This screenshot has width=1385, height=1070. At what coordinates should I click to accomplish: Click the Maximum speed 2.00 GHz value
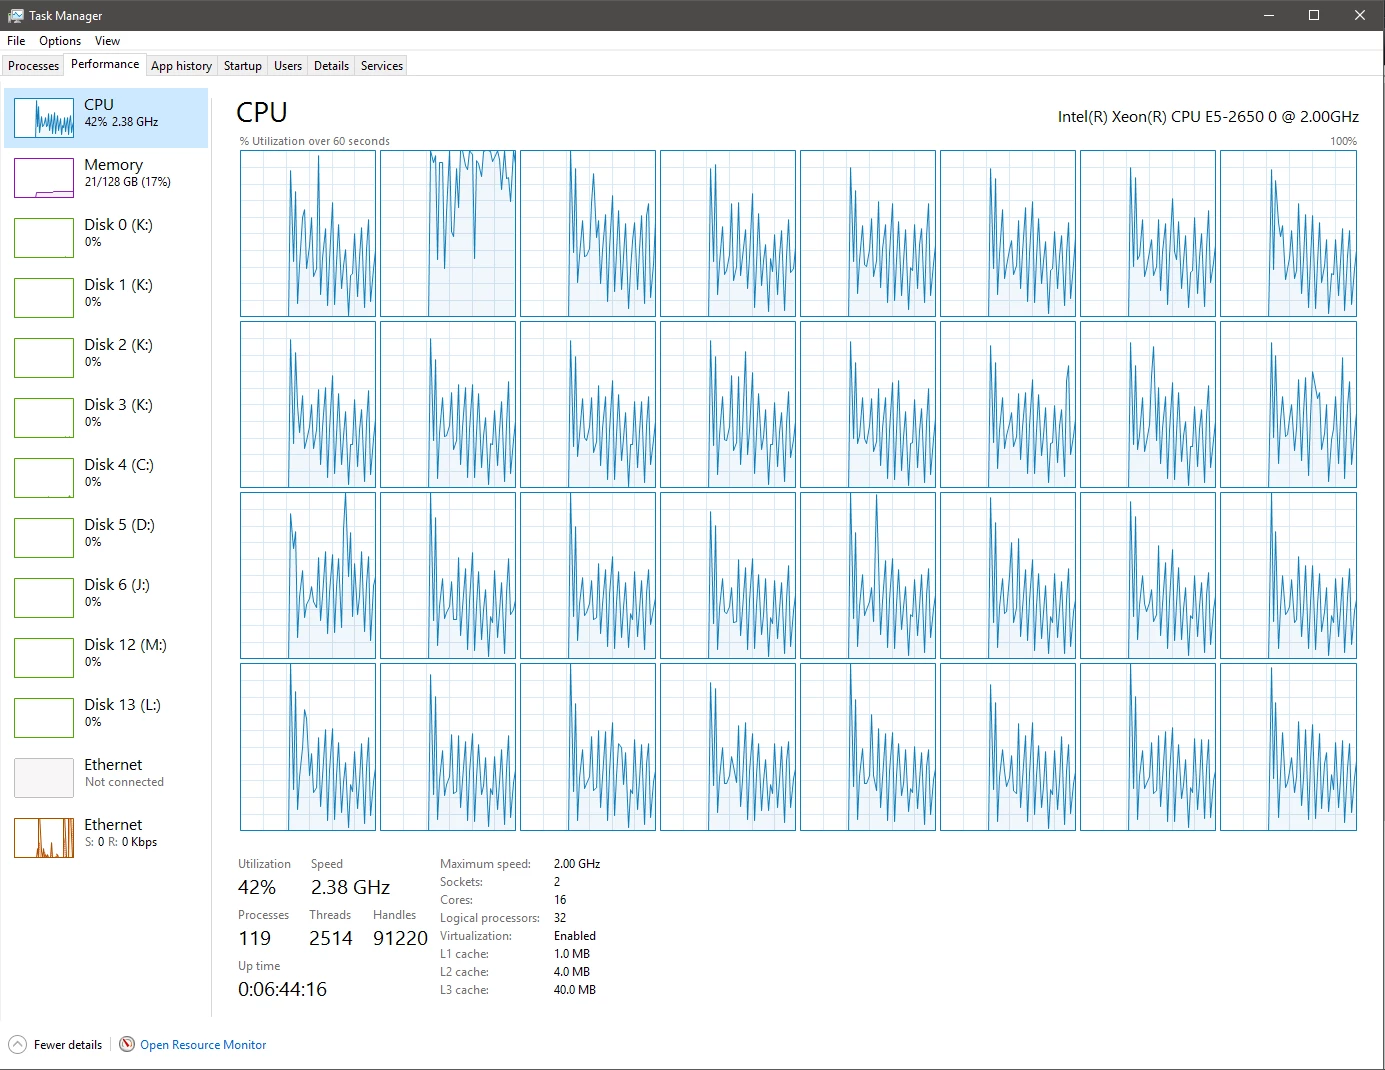pyautogui.click(x=577, y=864)
